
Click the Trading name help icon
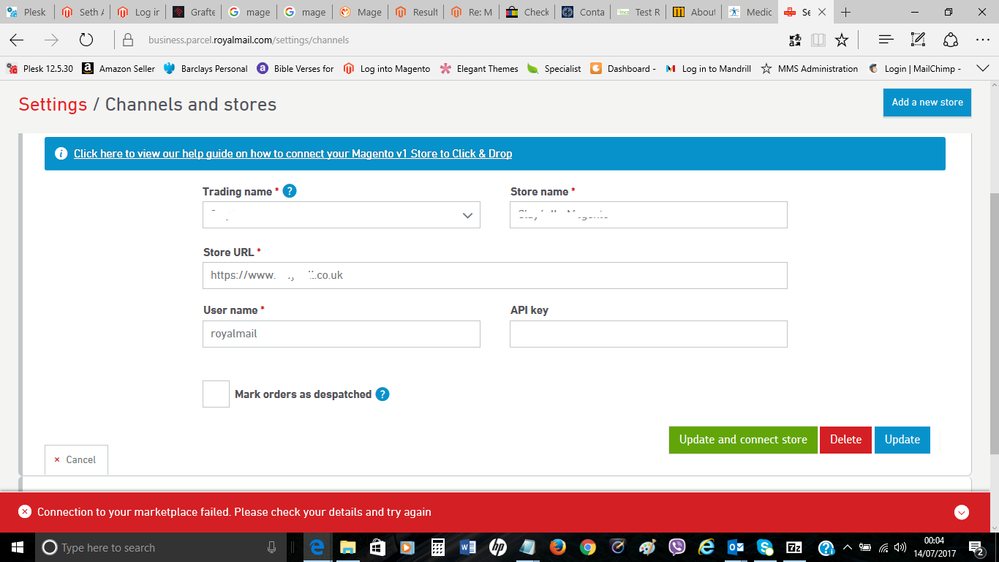point(289,191)
